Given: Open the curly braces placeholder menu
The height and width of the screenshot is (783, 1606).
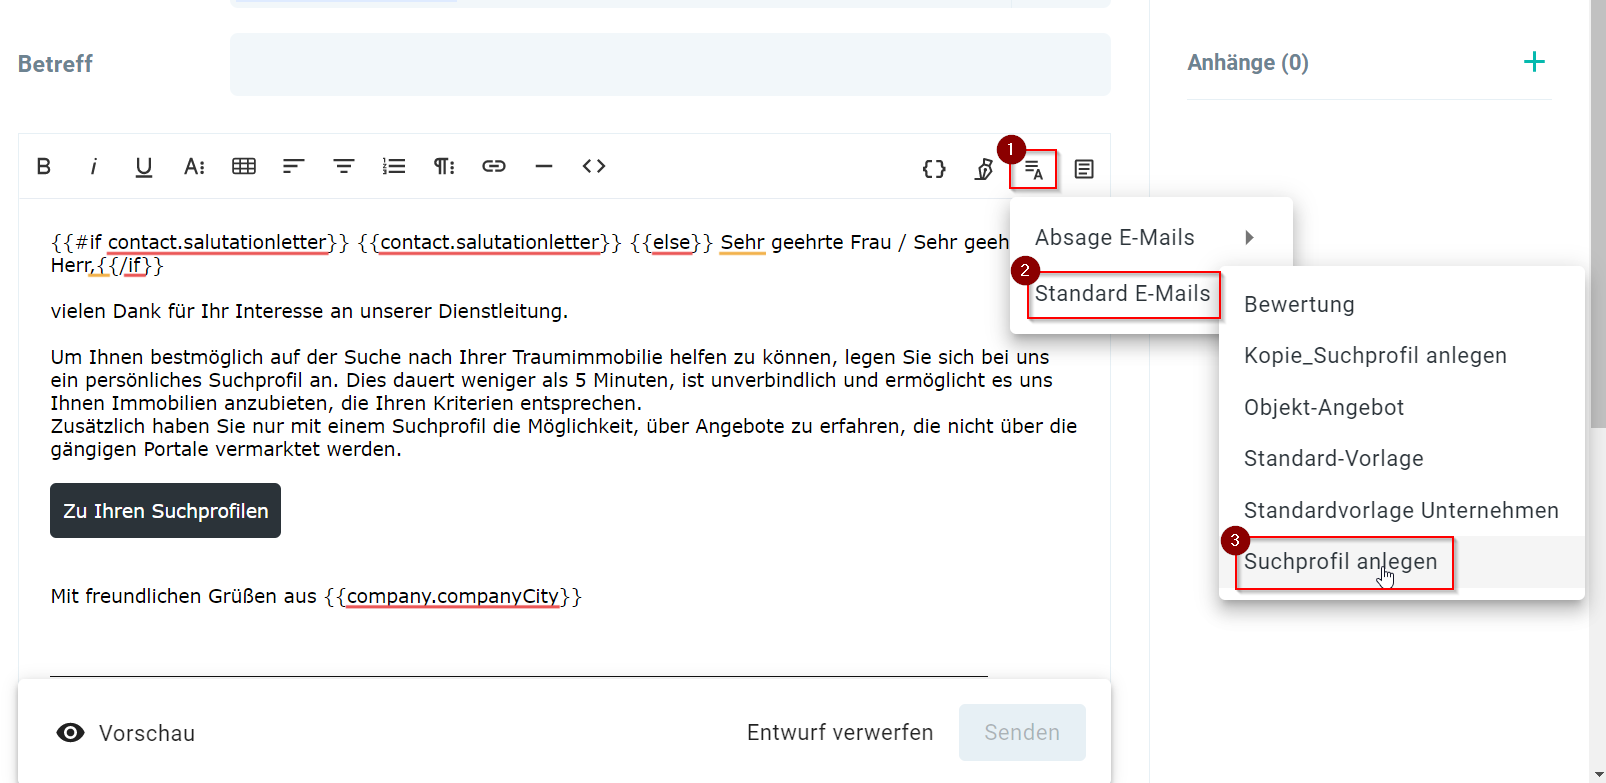Looking at the screenshot, I should tap(934, 169).
